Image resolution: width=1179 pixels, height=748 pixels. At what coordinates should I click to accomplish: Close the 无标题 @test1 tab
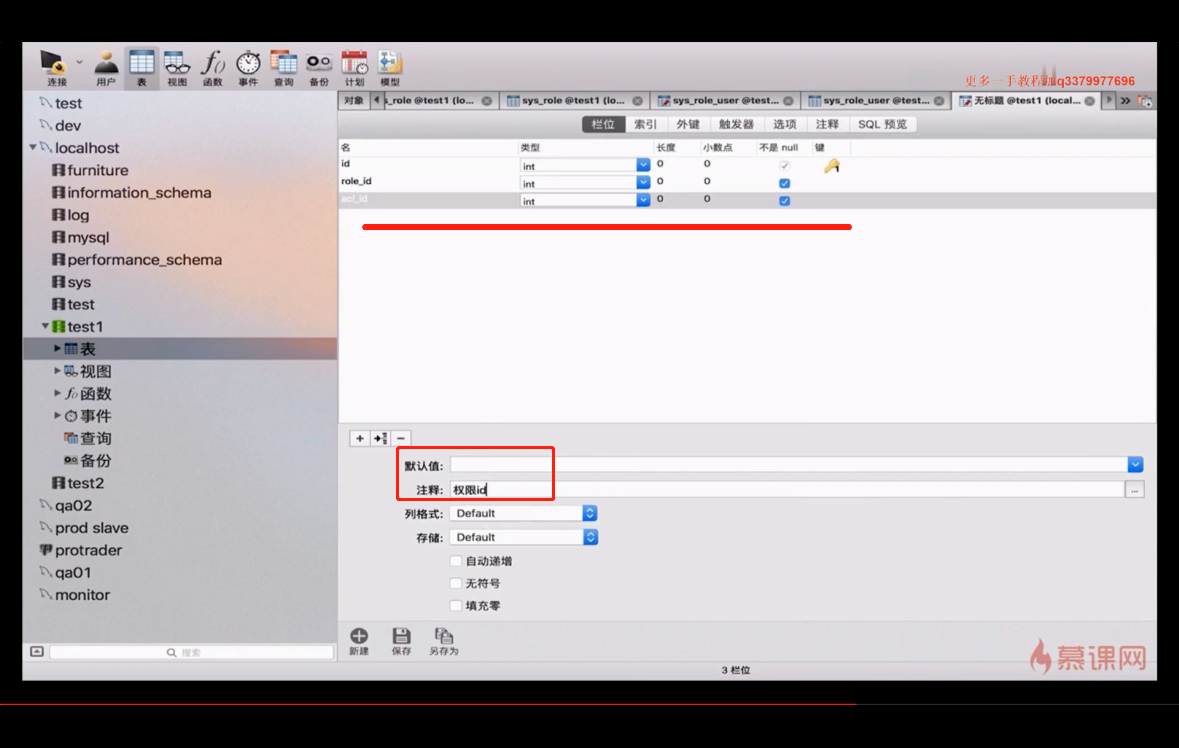click(1090, 101)
